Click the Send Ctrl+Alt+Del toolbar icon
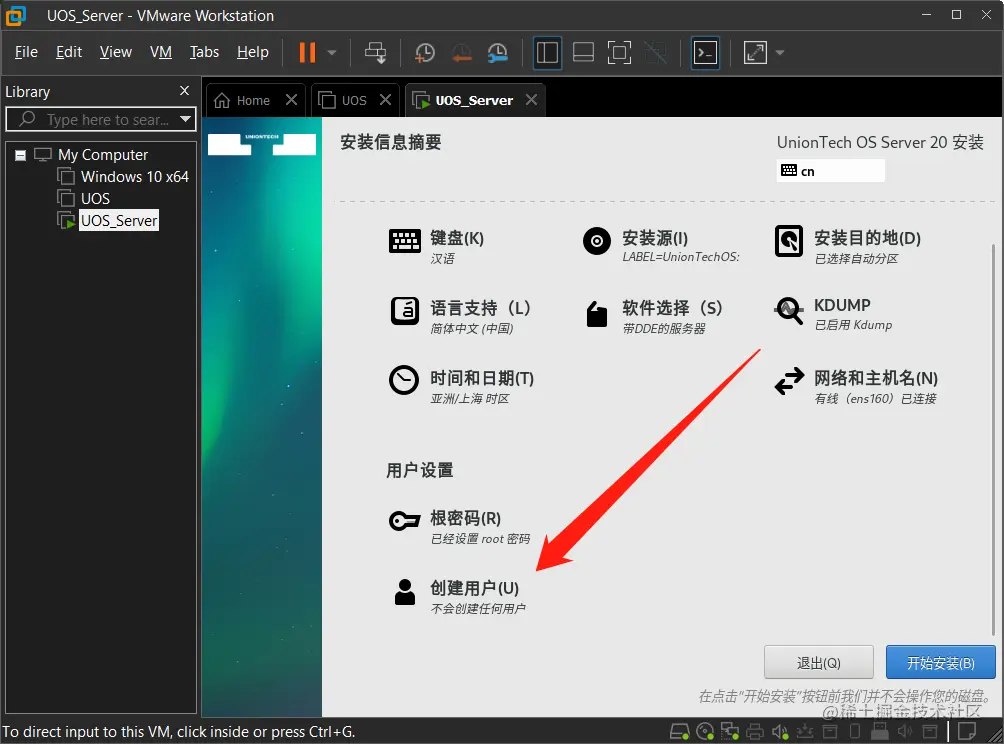 (375, 53)
